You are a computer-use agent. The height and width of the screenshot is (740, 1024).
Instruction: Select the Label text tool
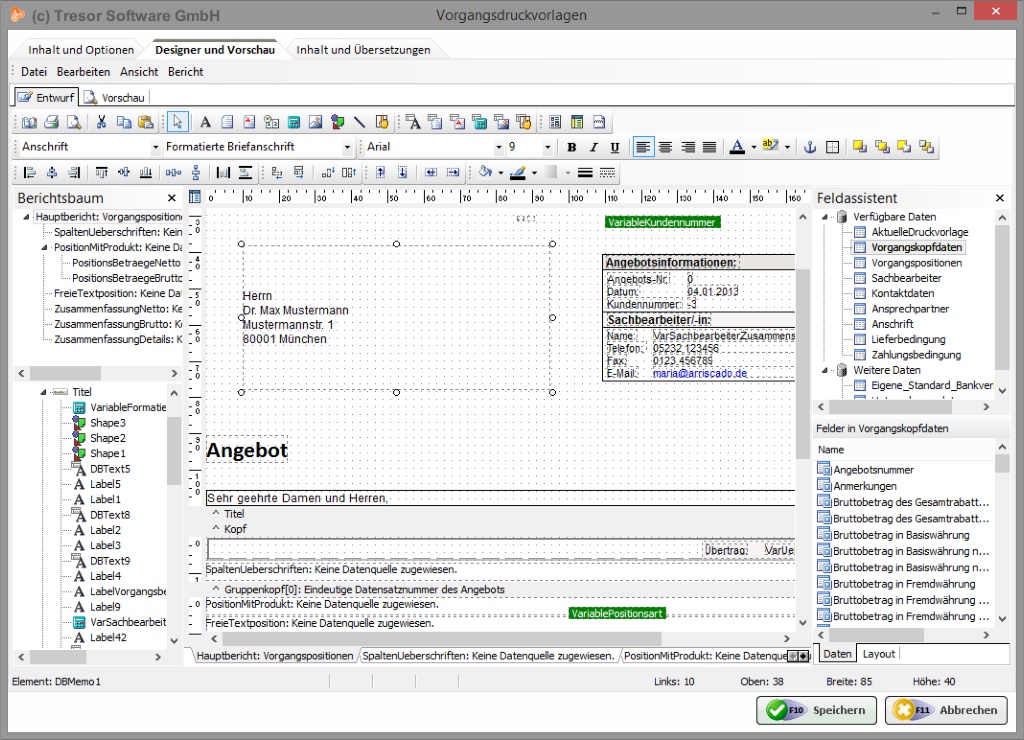205,122
